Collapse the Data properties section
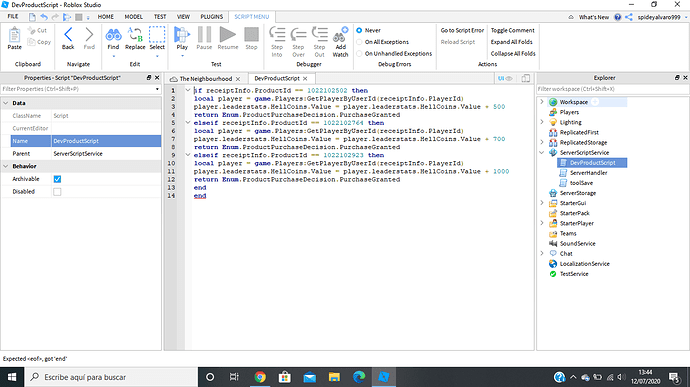Image resolution: width=690 pixels, height=387 pixels. 6,103
